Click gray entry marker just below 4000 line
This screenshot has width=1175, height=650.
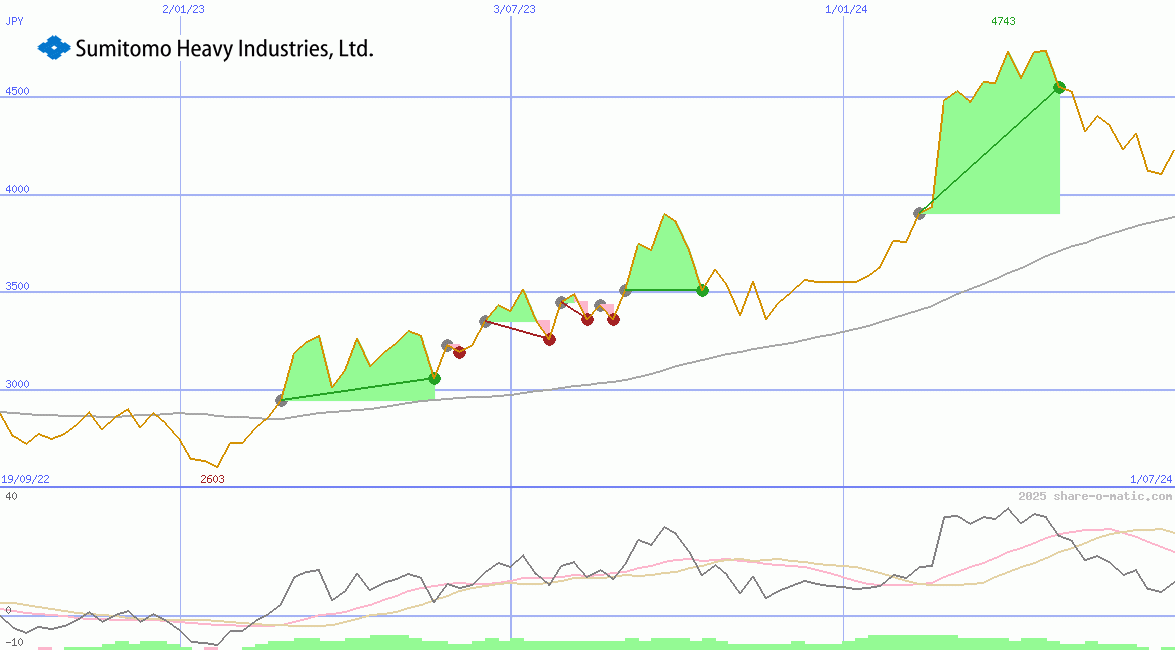(x=919, y=213)
